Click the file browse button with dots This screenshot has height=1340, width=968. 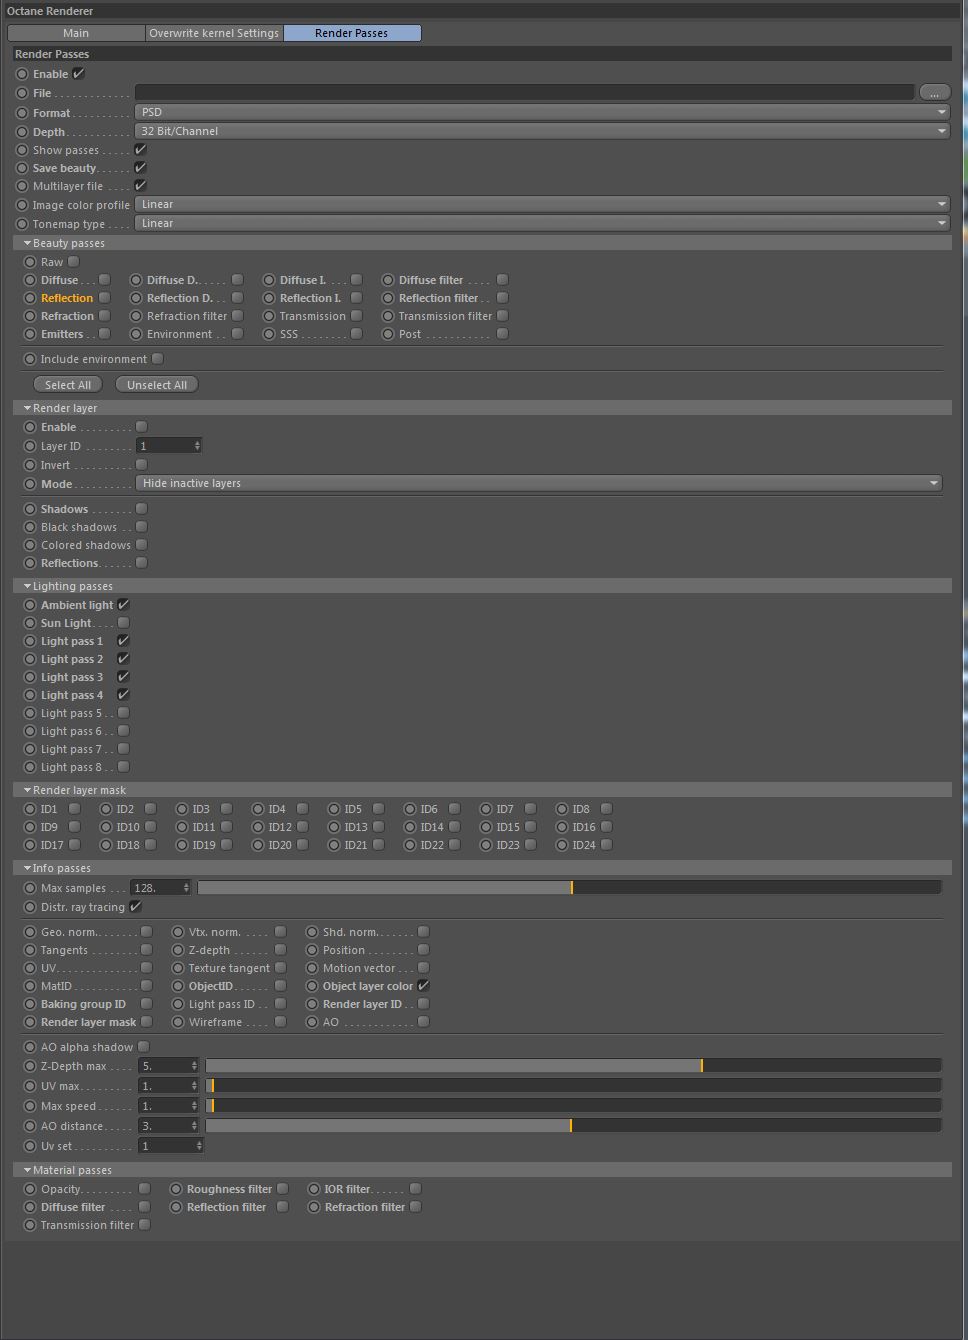pyautogui.click(x=934, y=92)
